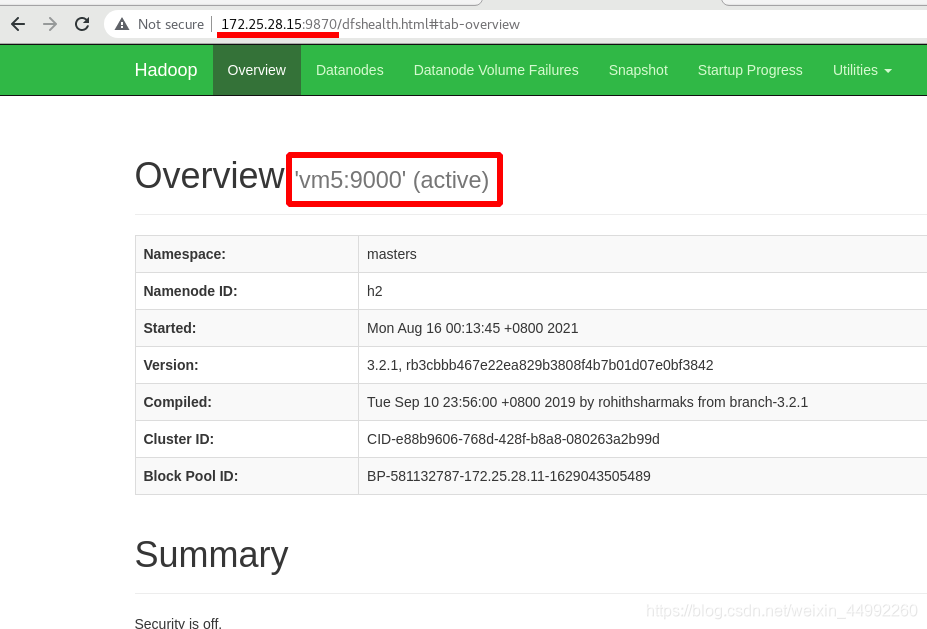Click the Summary heading
Viewport: 927px width, 629px height.
[212, 555]
